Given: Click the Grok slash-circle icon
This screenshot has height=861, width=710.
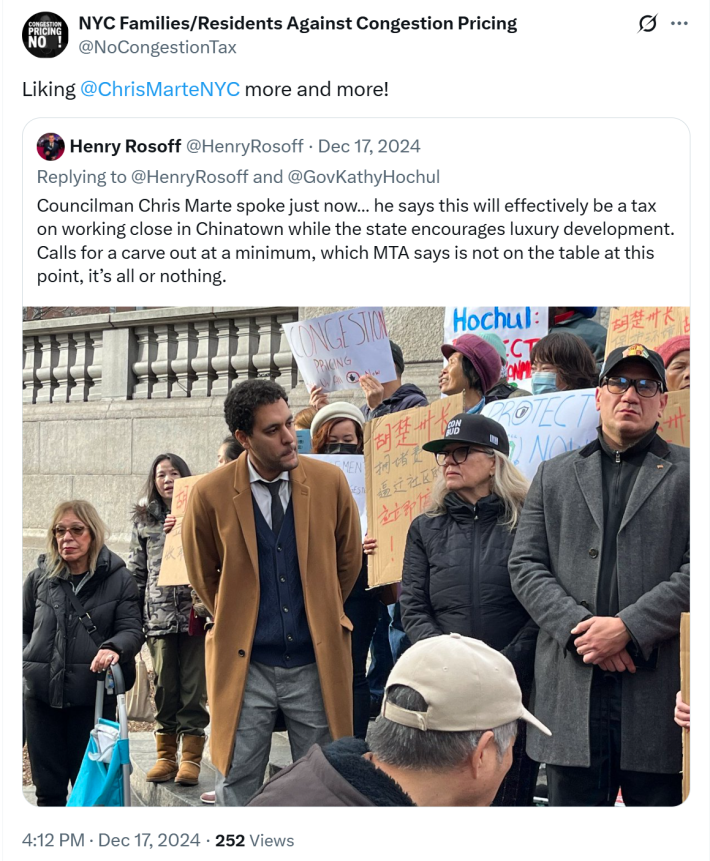Looking at the screenshot, I should 647,24.
